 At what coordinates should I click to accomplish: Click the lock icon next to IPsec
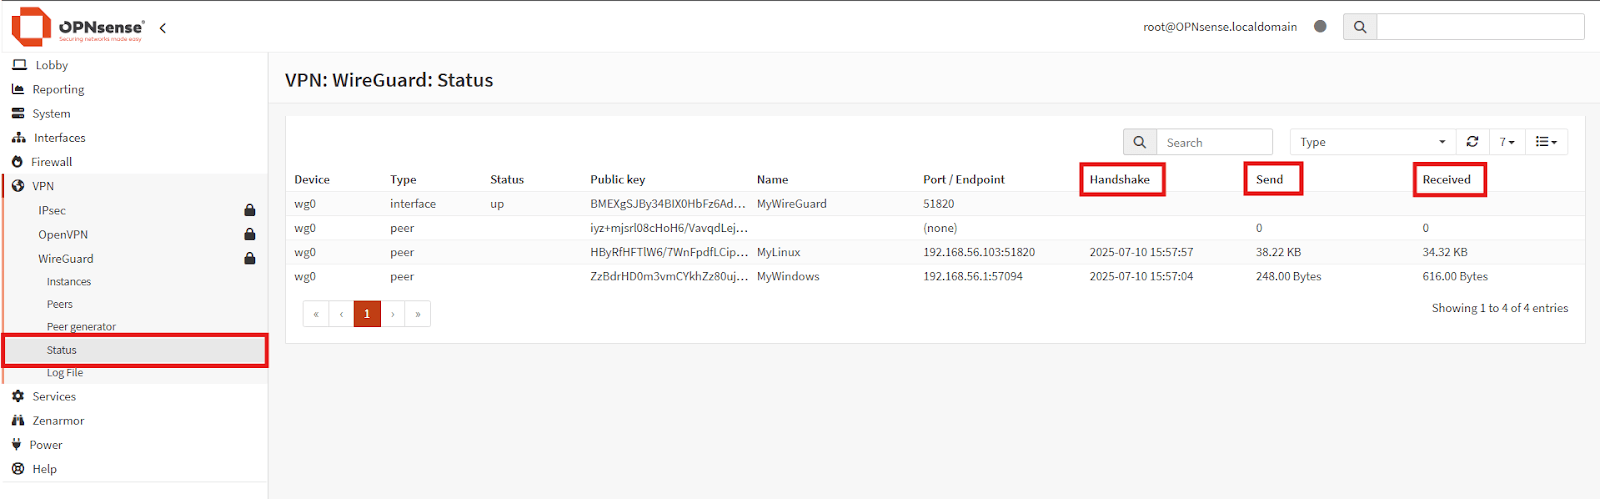[250, 210]
